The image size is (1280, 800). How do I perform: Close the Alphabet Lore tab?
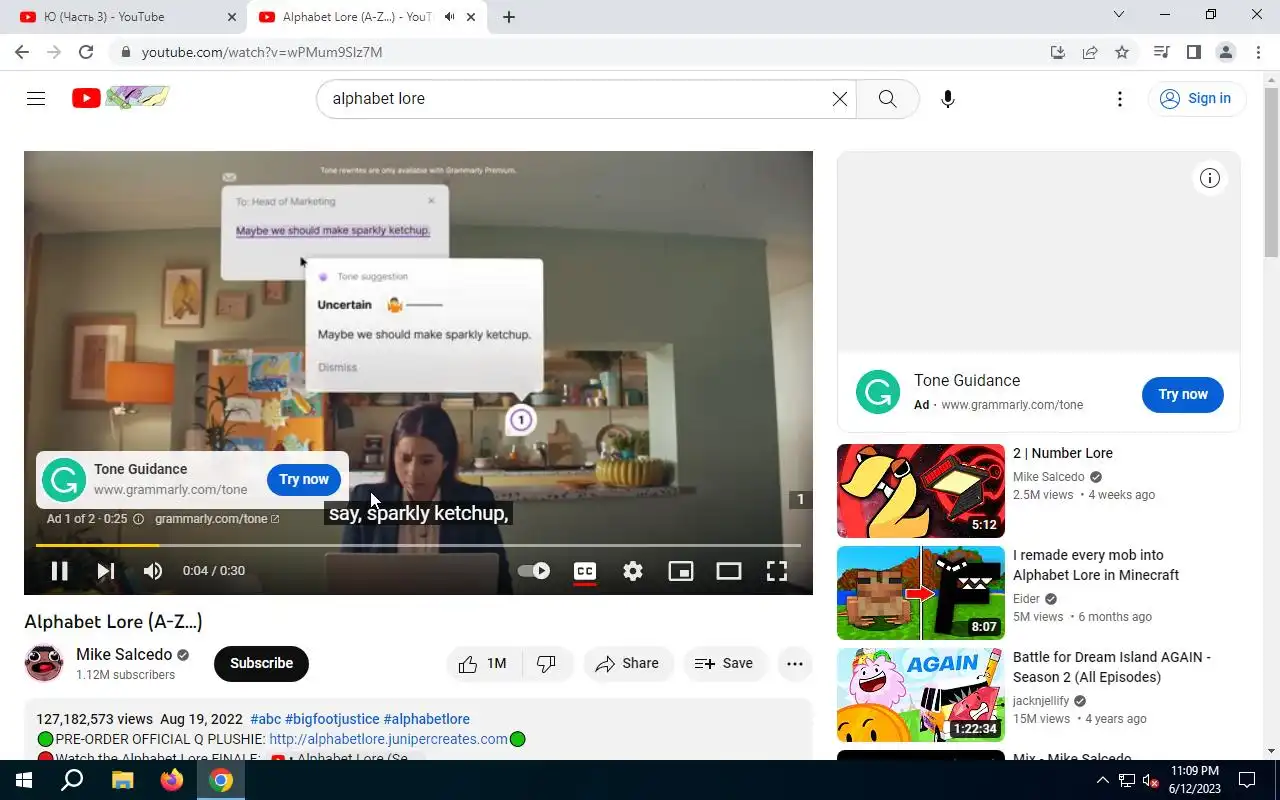(471, 17)
